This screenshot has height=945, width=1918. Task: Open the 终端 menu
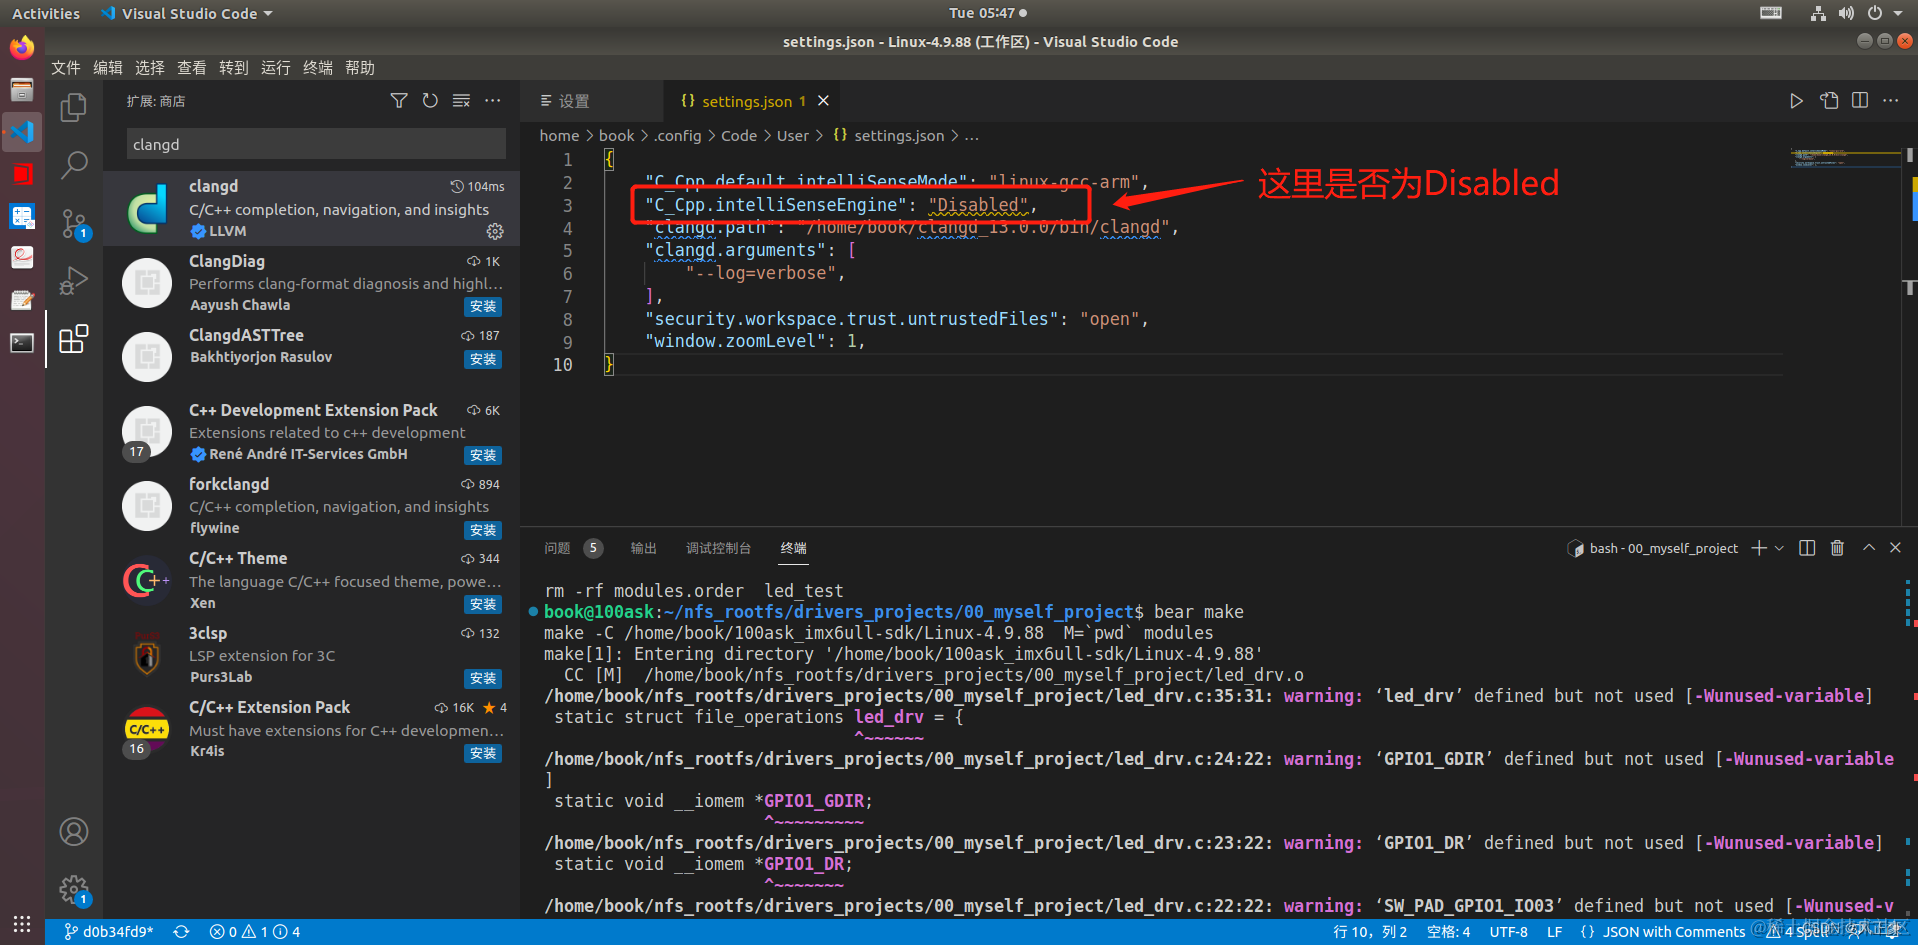click(318, 68)
